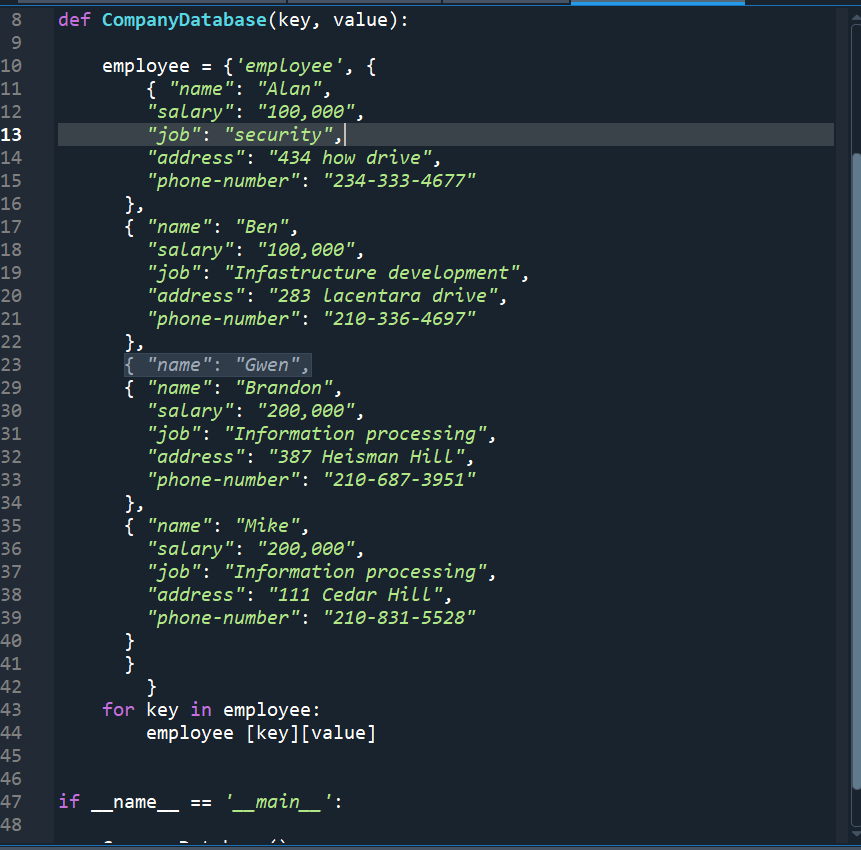This screenshot has width=861, height=850.
Task: Click line number 23 next to Gwen entry
Action: [x=12, y=364]
